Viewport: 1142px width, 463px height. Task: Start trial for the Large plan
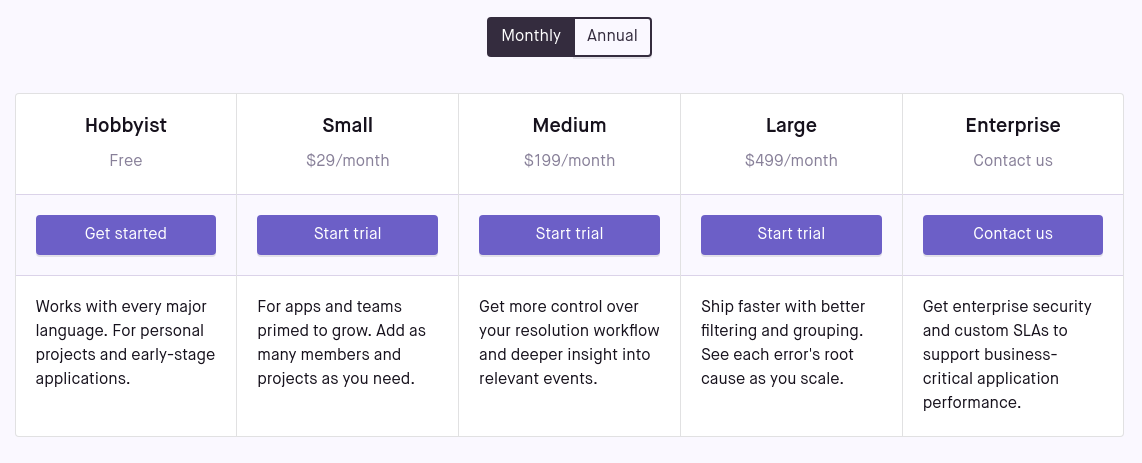pyautogui.click(x=791, y=234)
